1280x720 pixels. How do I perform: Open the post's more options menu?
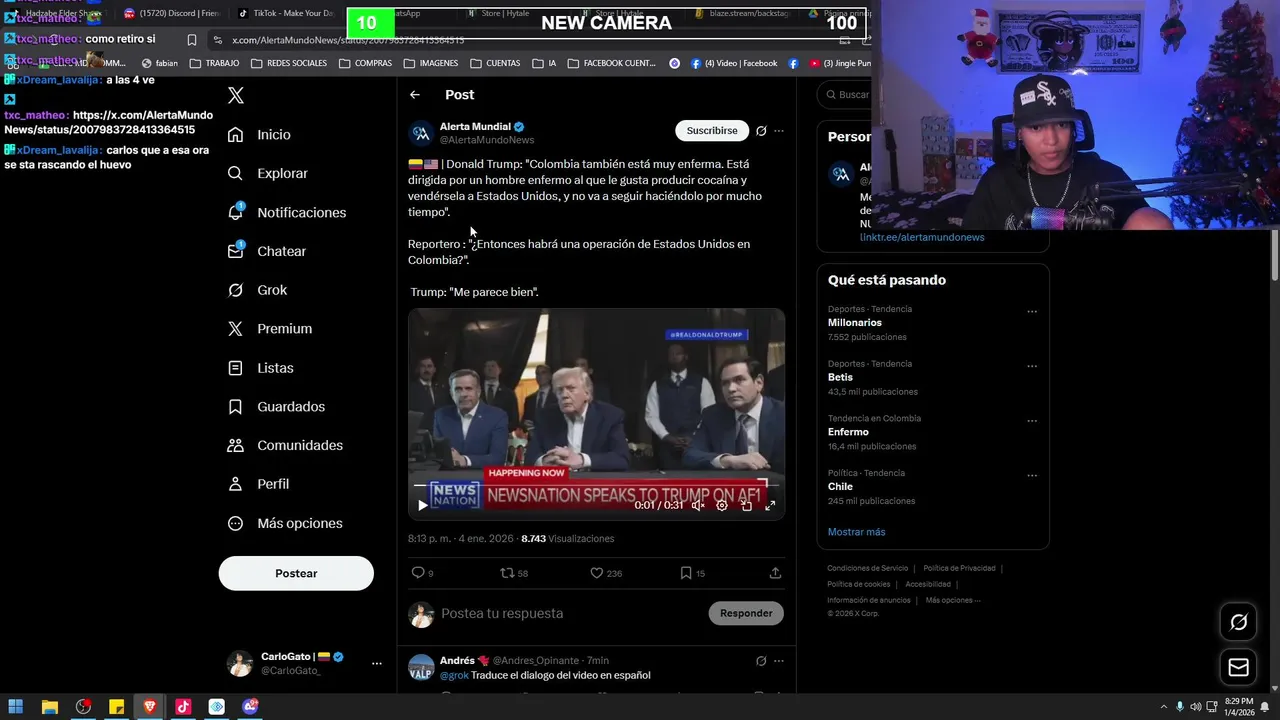[779, 131]
